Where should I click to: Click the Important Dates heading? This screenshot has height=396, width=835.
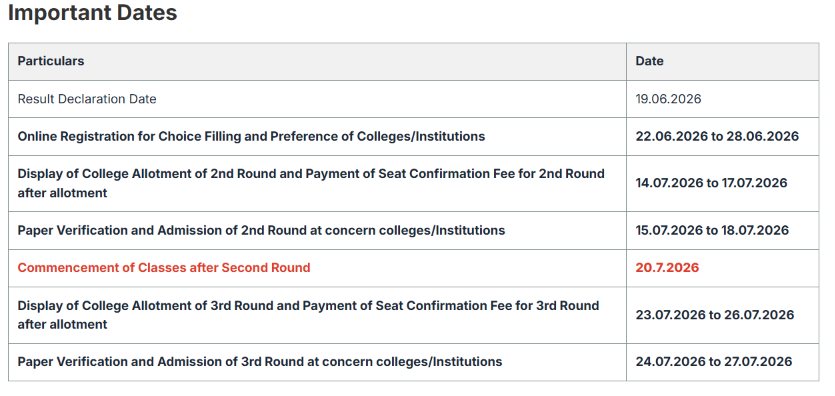pos(92,12)
